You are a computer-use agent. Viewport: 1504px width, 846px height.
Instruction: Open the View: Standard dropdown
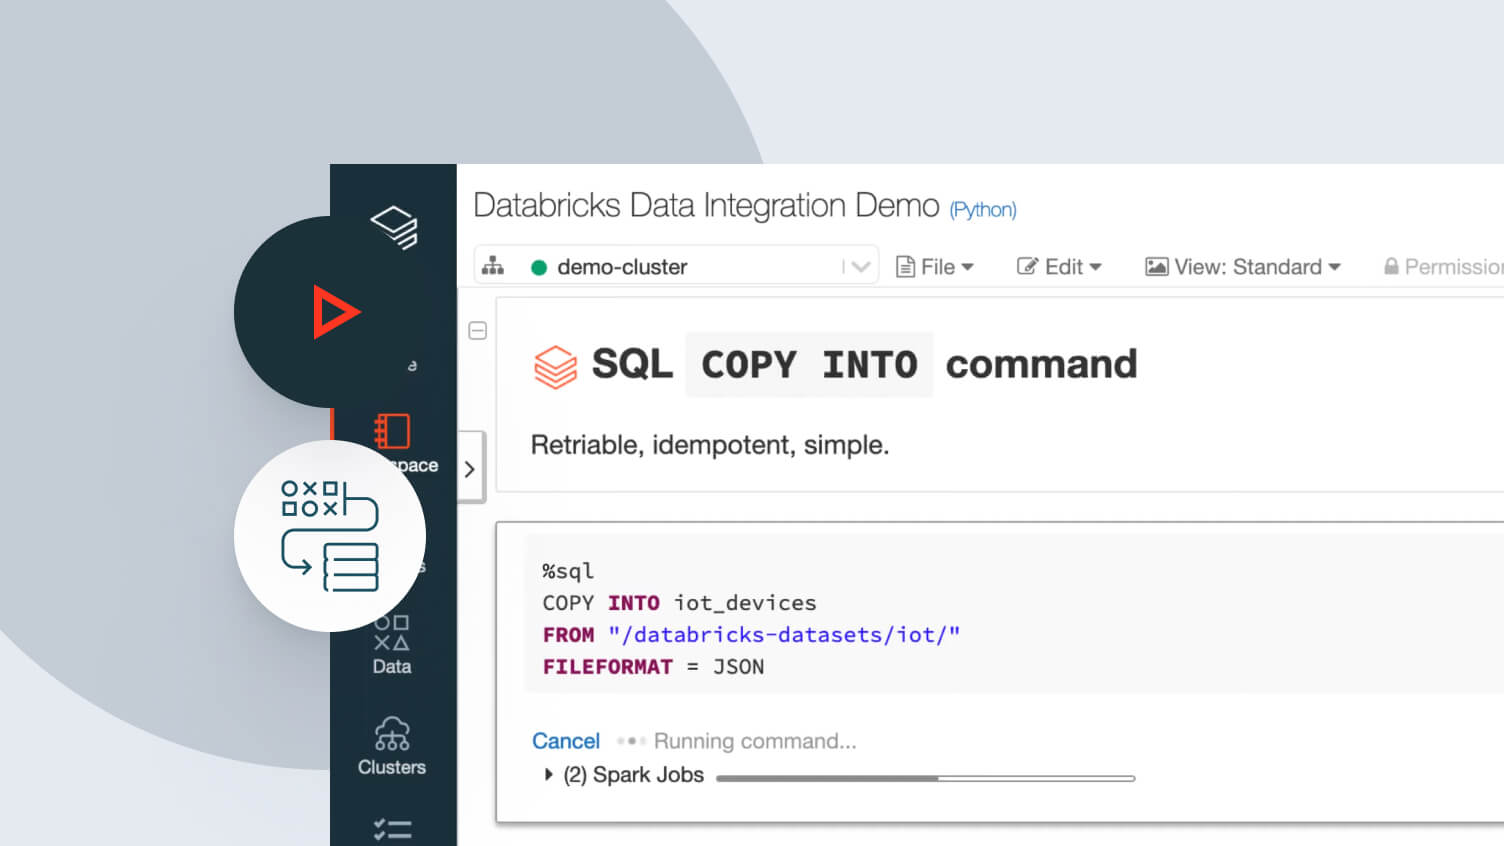[x=1243, y=267]
